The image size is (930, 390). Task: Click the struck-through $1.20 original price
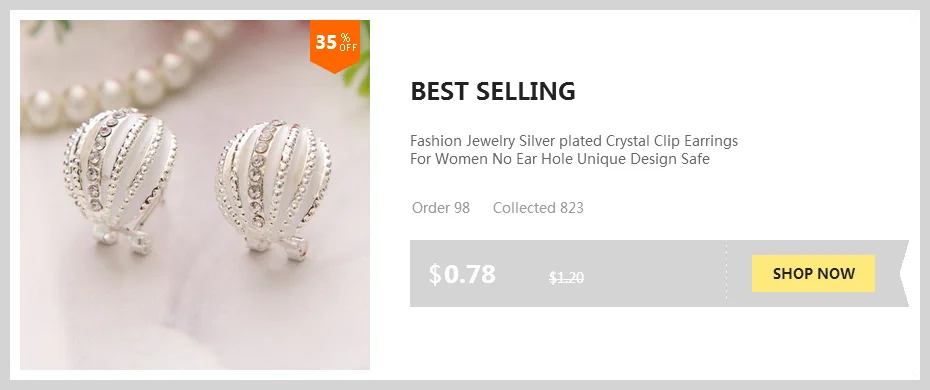click(x=566, y=277)
